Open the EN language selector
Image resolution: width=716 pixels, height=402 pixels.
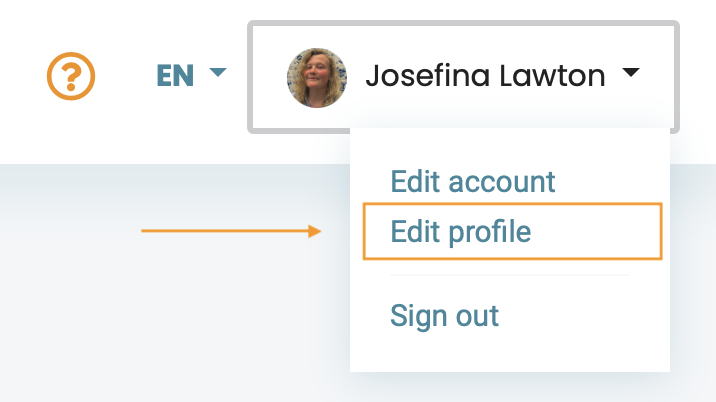pos(191,75)
